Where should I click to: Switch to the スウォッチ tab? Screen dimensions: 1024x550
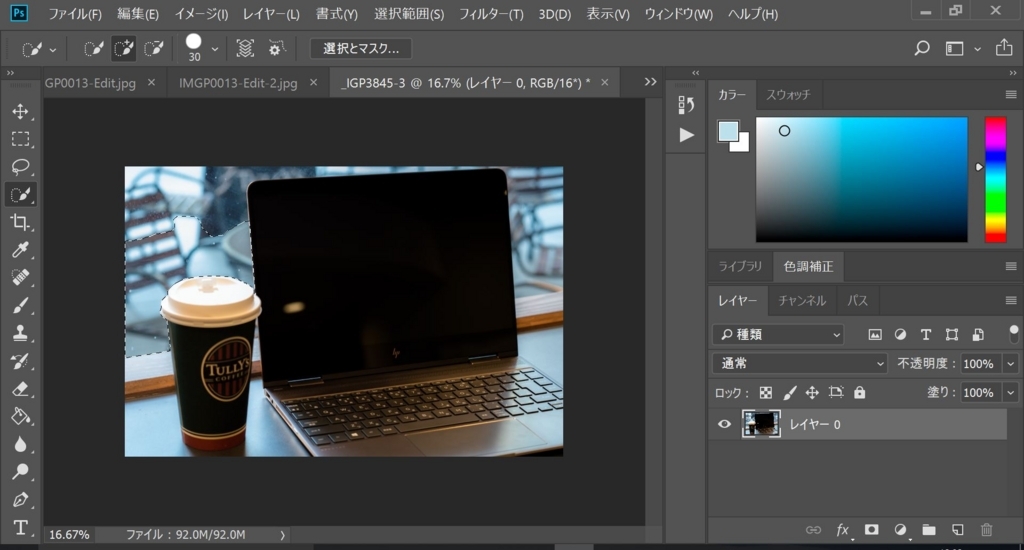click(788, 95)
